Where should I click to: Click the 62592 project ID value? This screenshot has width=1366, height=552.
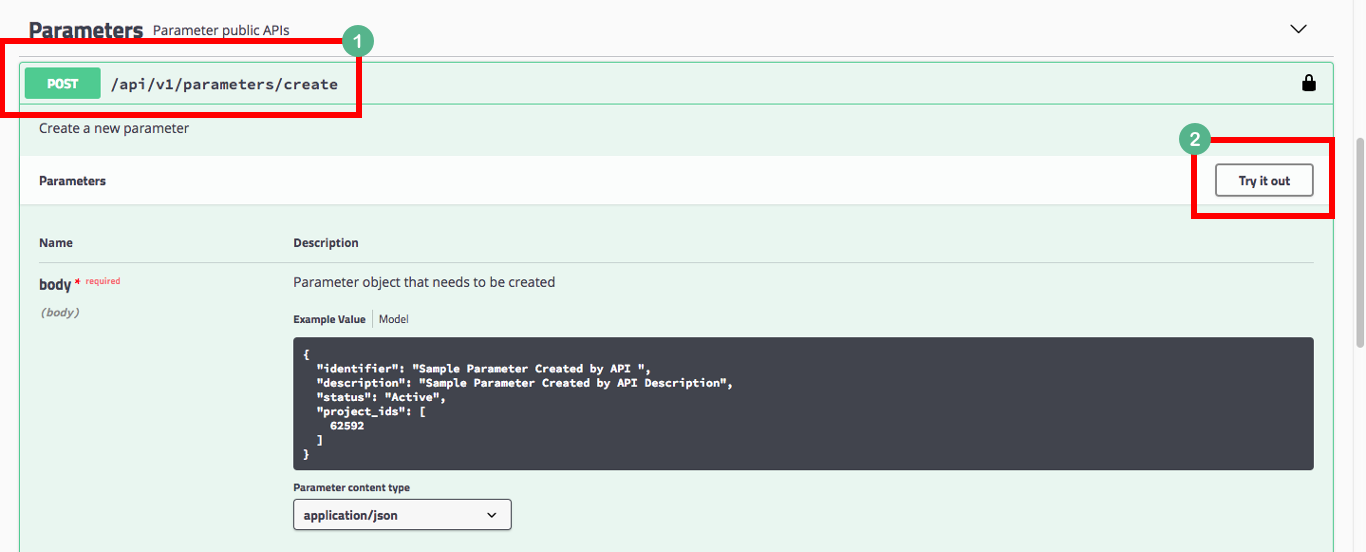pos(346,425)
